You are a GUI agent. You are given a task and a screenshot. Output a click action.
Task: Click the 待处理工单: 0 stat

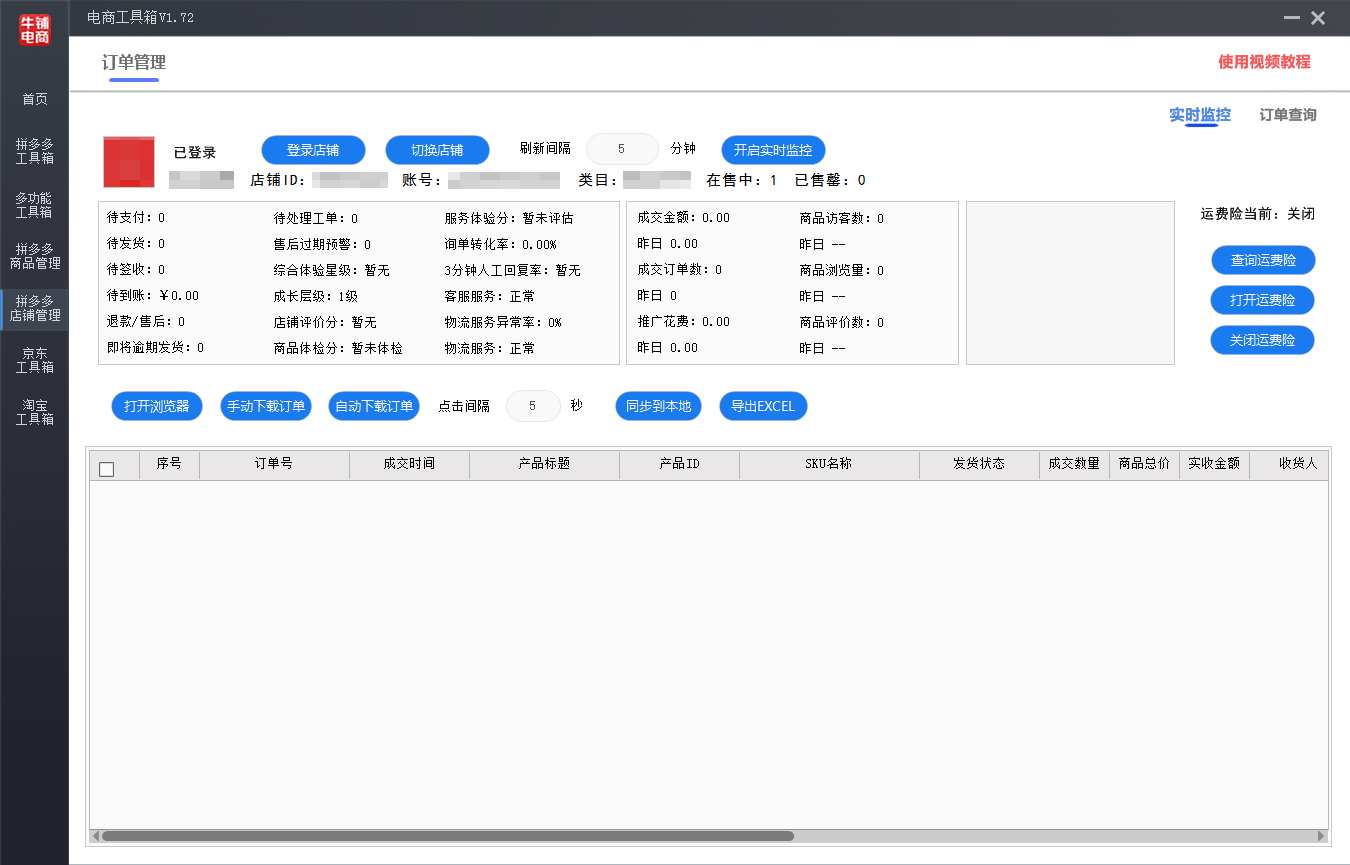(x=316, y=218)
